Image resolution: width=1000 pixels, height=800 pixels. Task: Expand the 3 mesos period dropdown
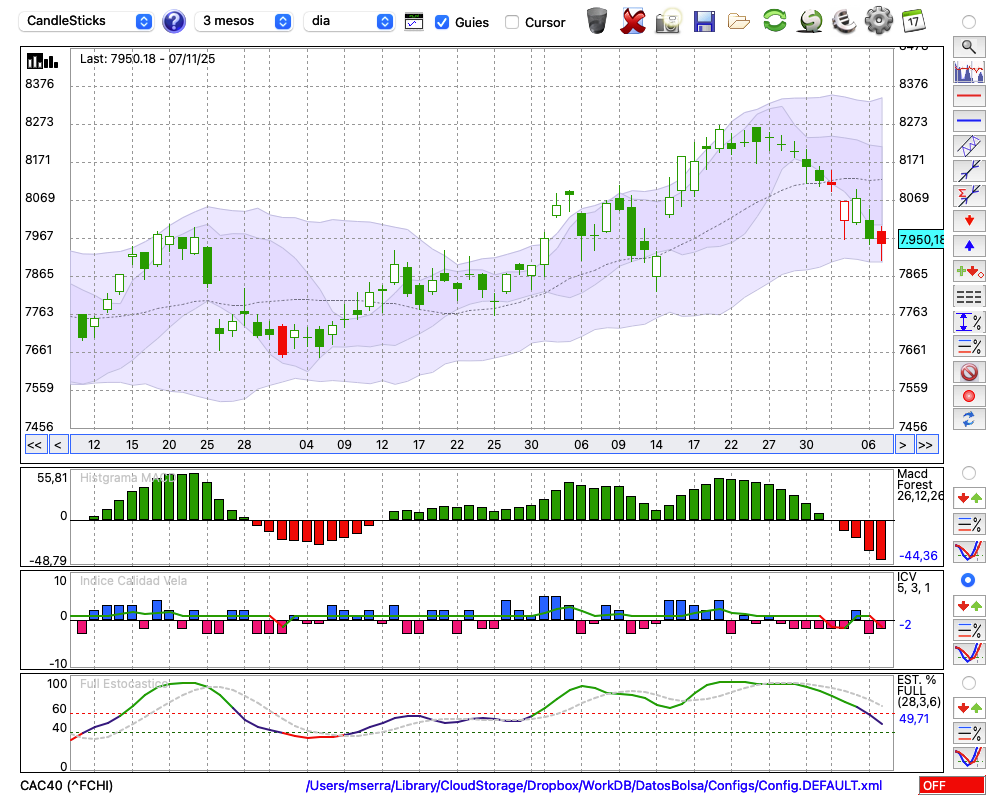244,21
